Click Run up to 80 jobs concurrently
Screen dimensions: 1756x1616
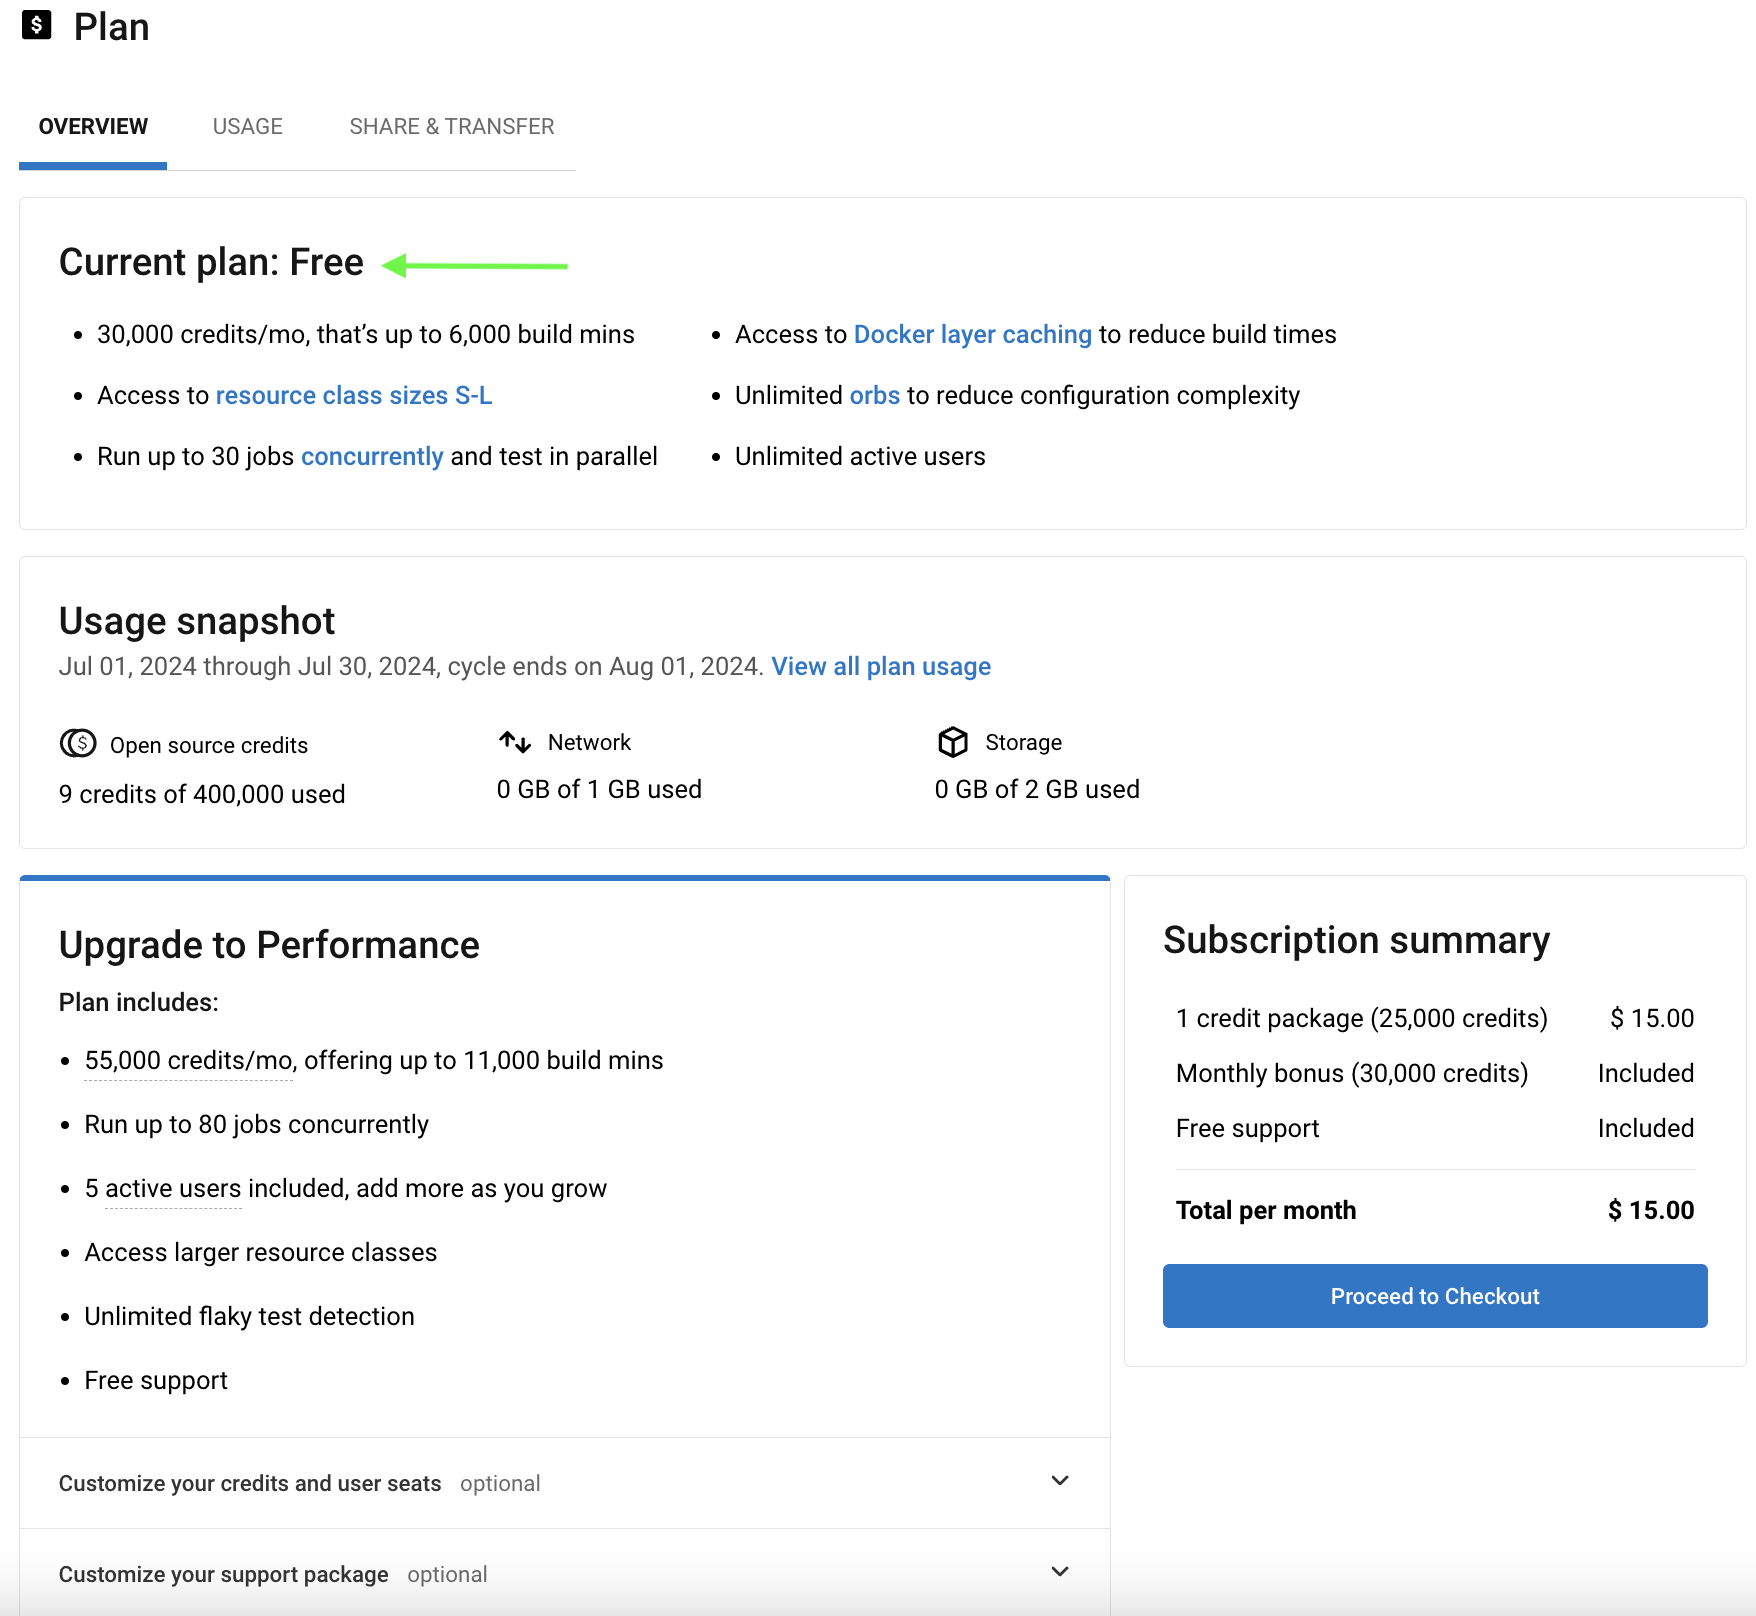click(x=257, y=1125)
